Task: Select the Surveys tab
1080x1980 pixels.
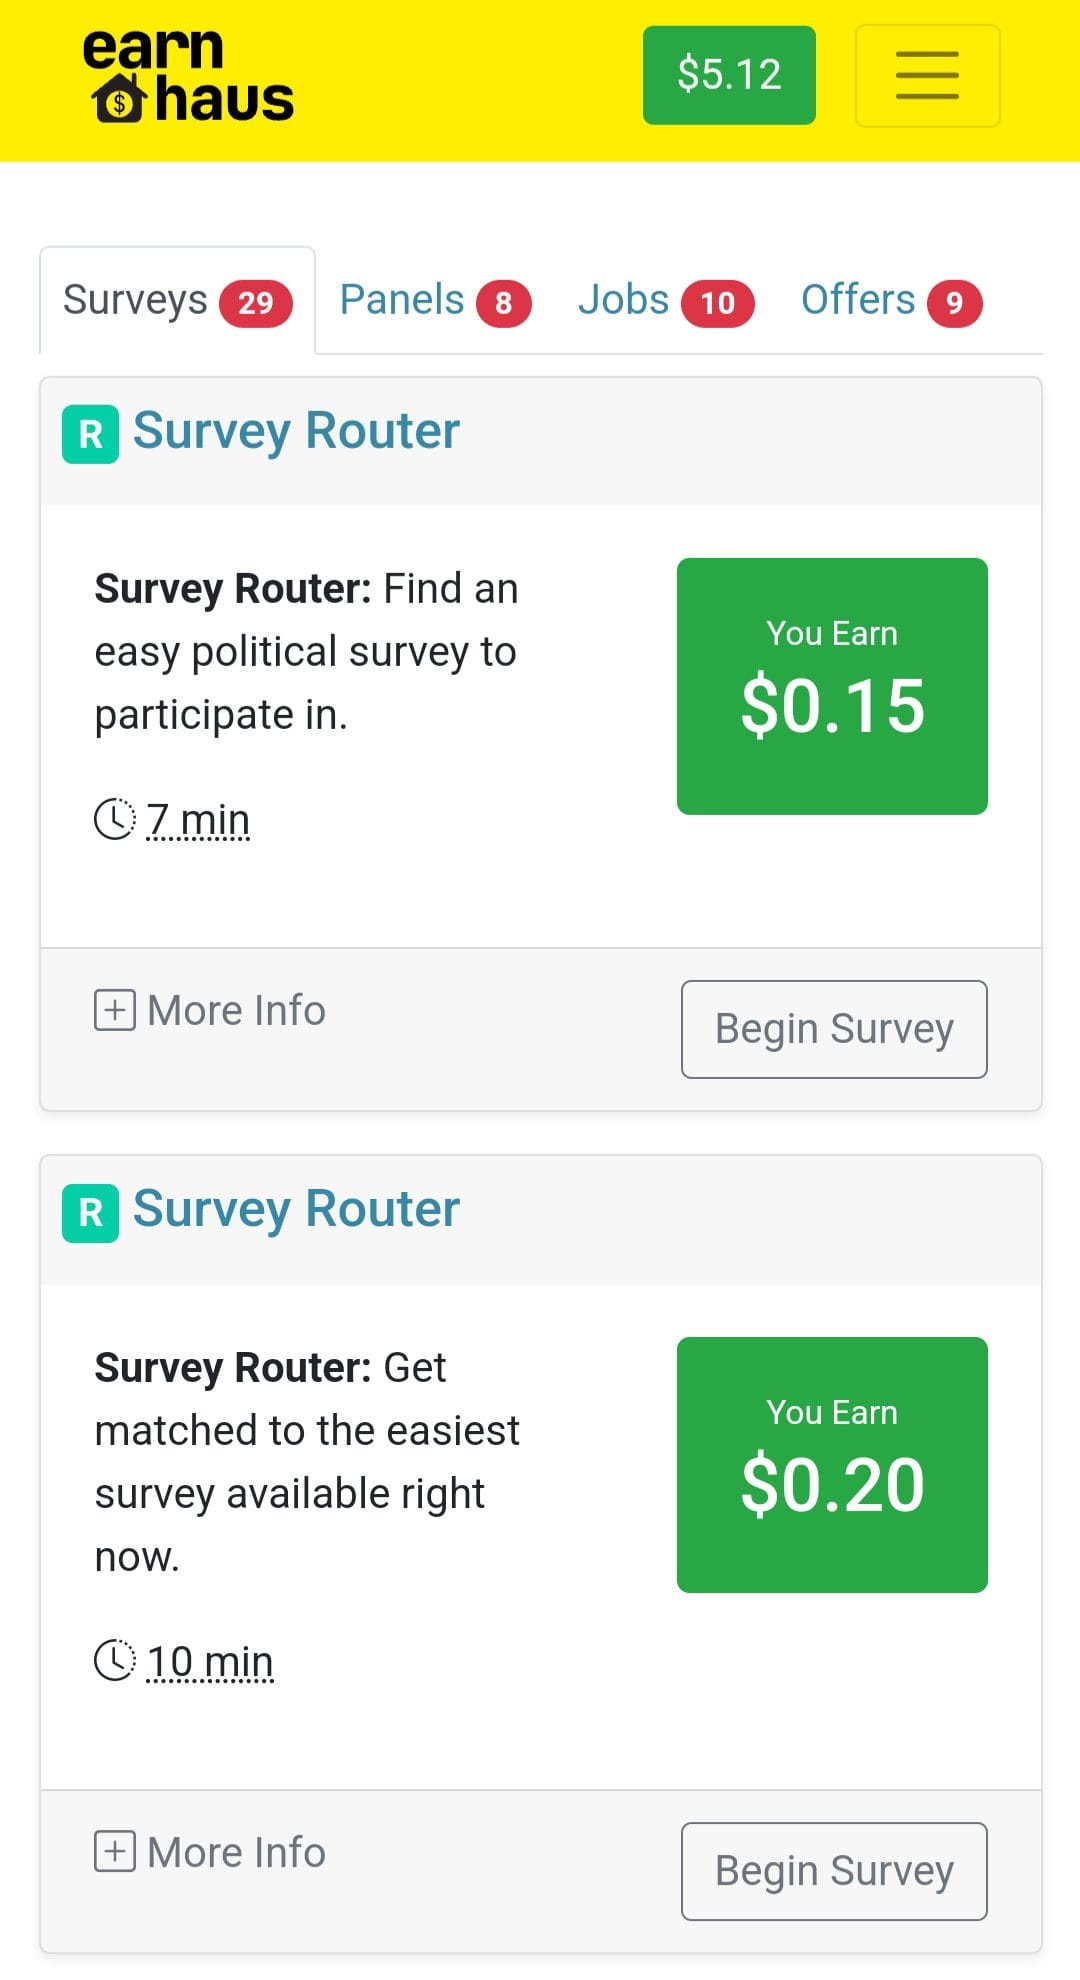Action: point(177,300)
